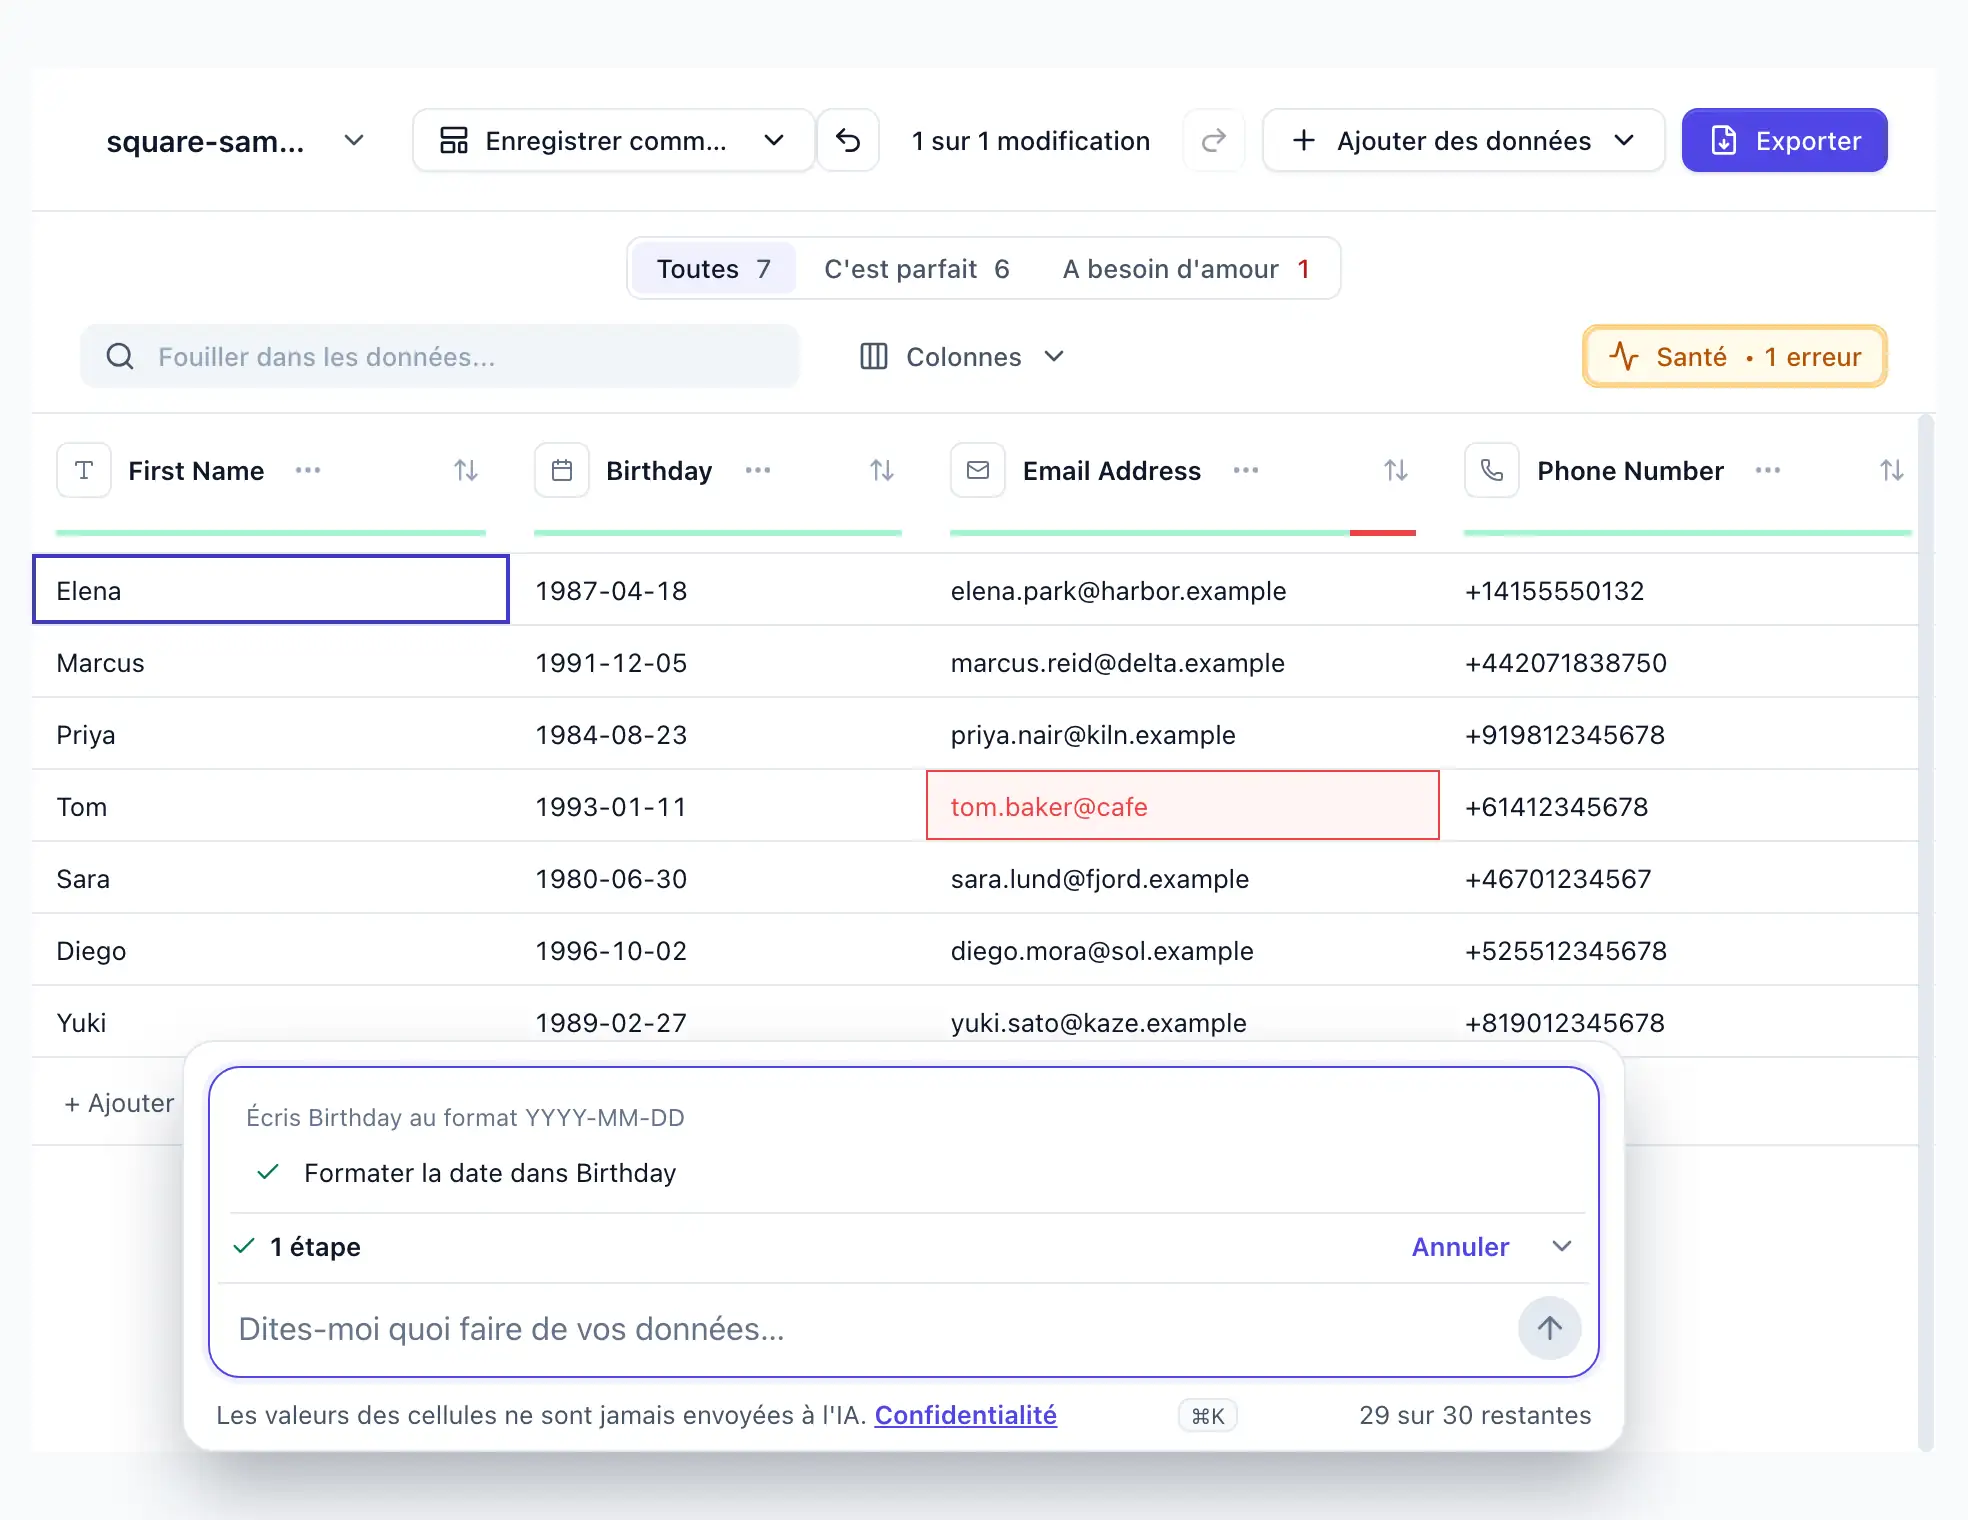Click the envelope type icon for Email Address
This screenshot has width=1968, height=1520.
(978, 470)
